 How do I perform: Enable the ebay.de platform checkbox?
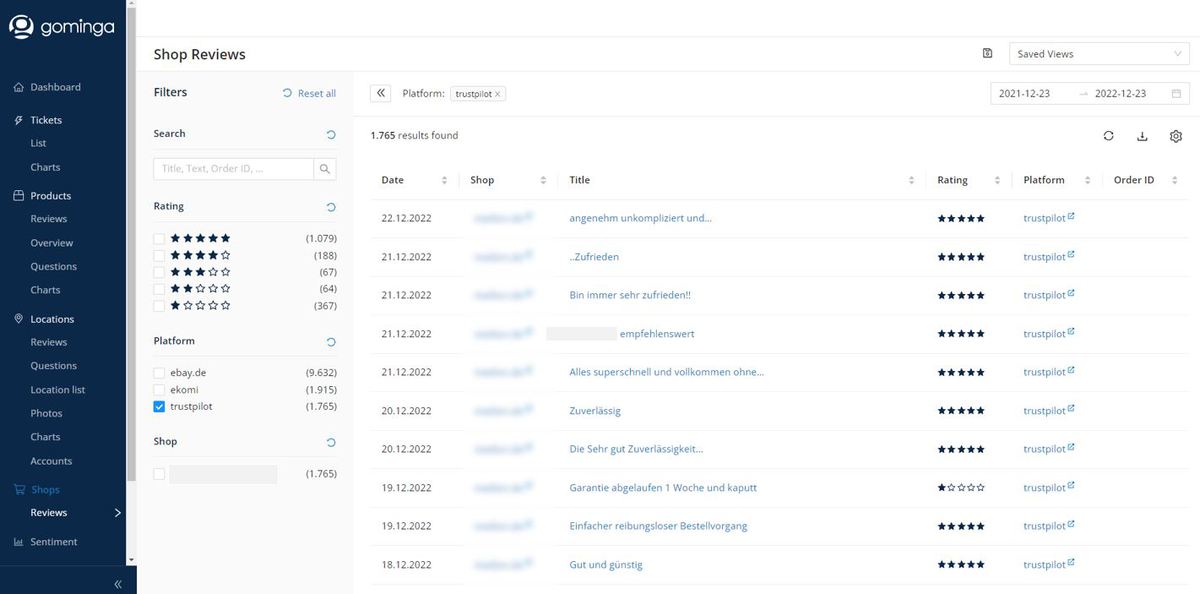159,373
